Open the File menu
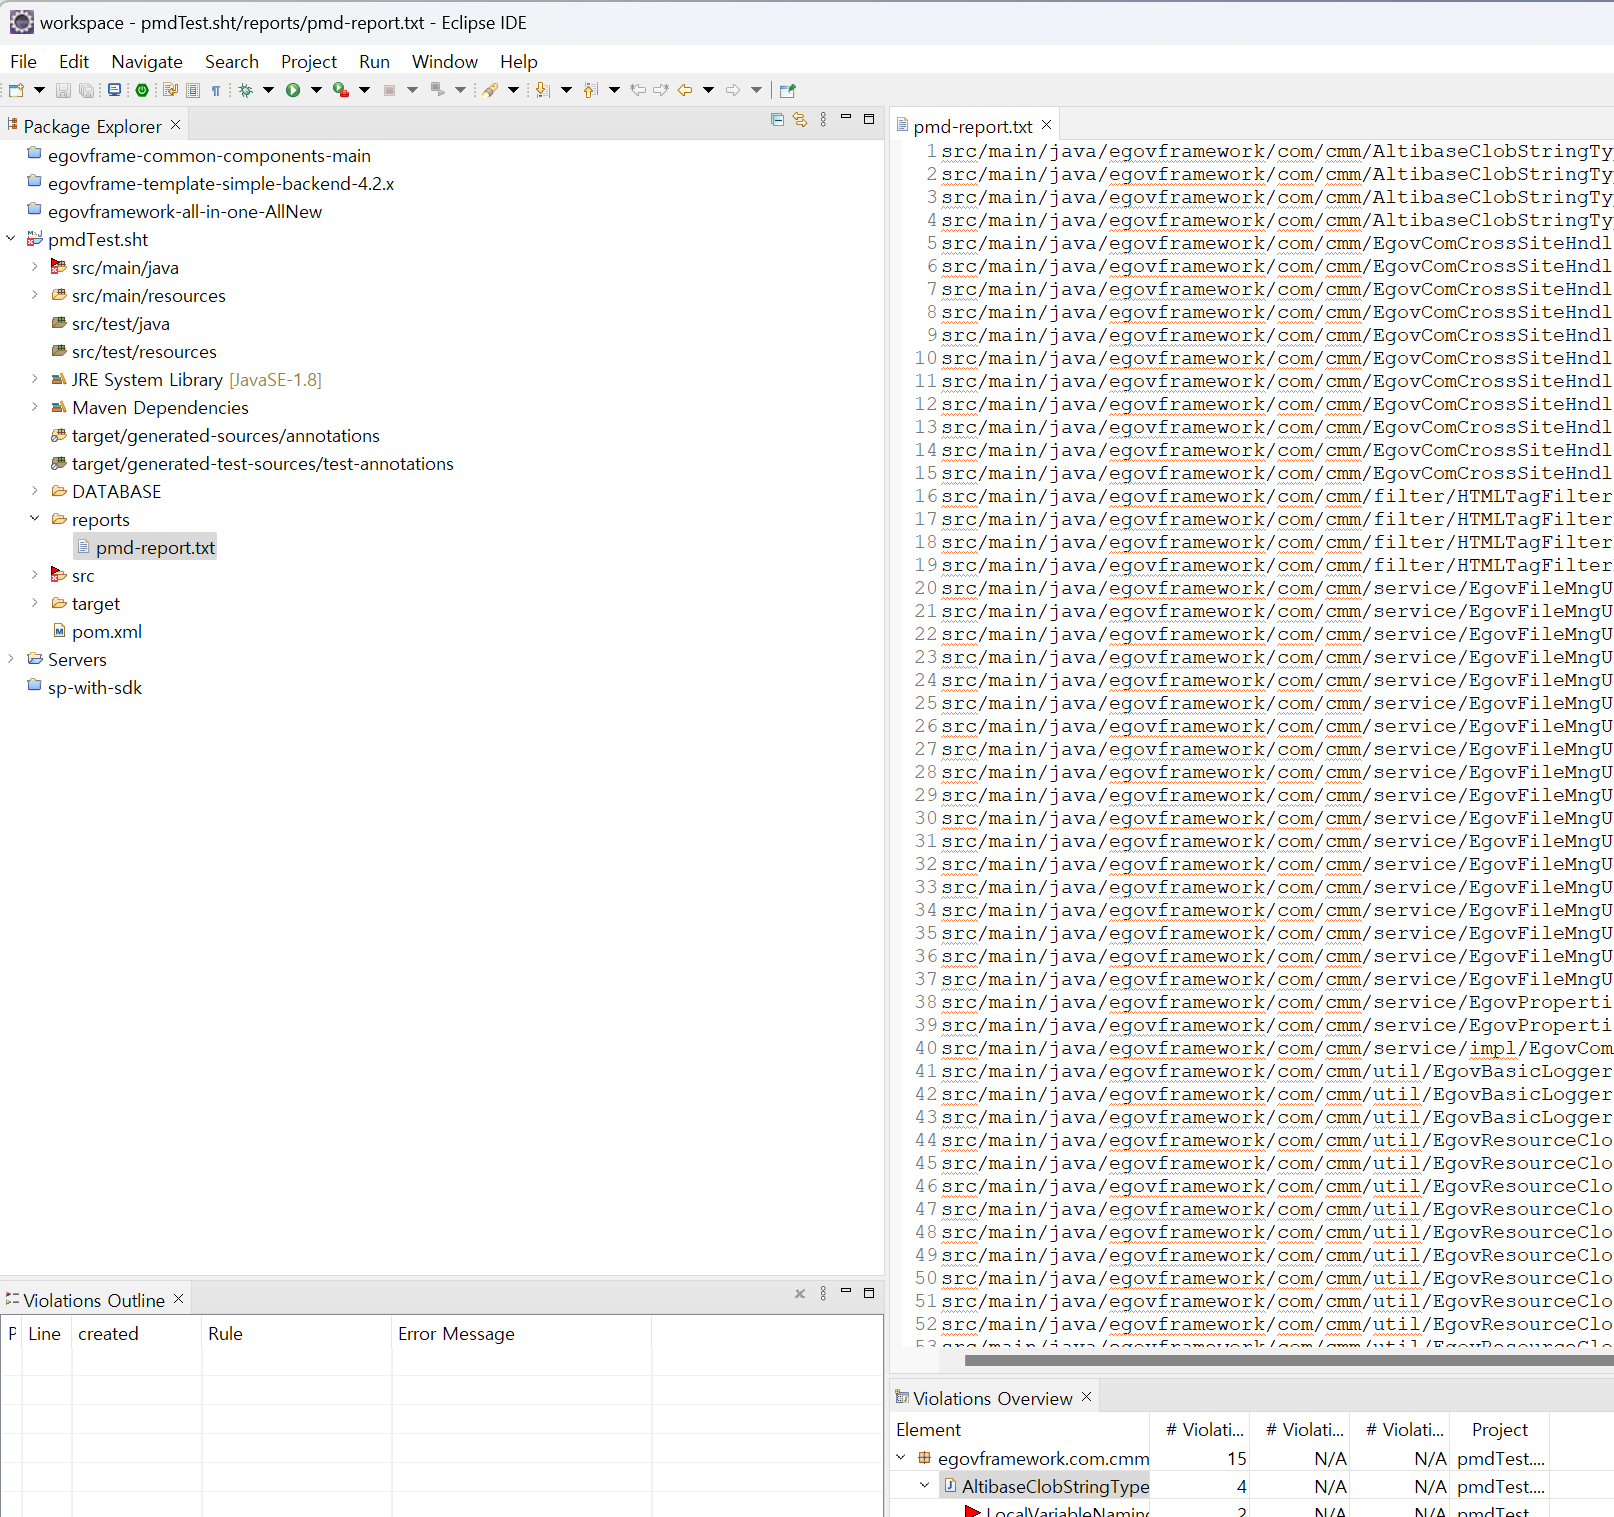1614x1517 pixels. 23,61
